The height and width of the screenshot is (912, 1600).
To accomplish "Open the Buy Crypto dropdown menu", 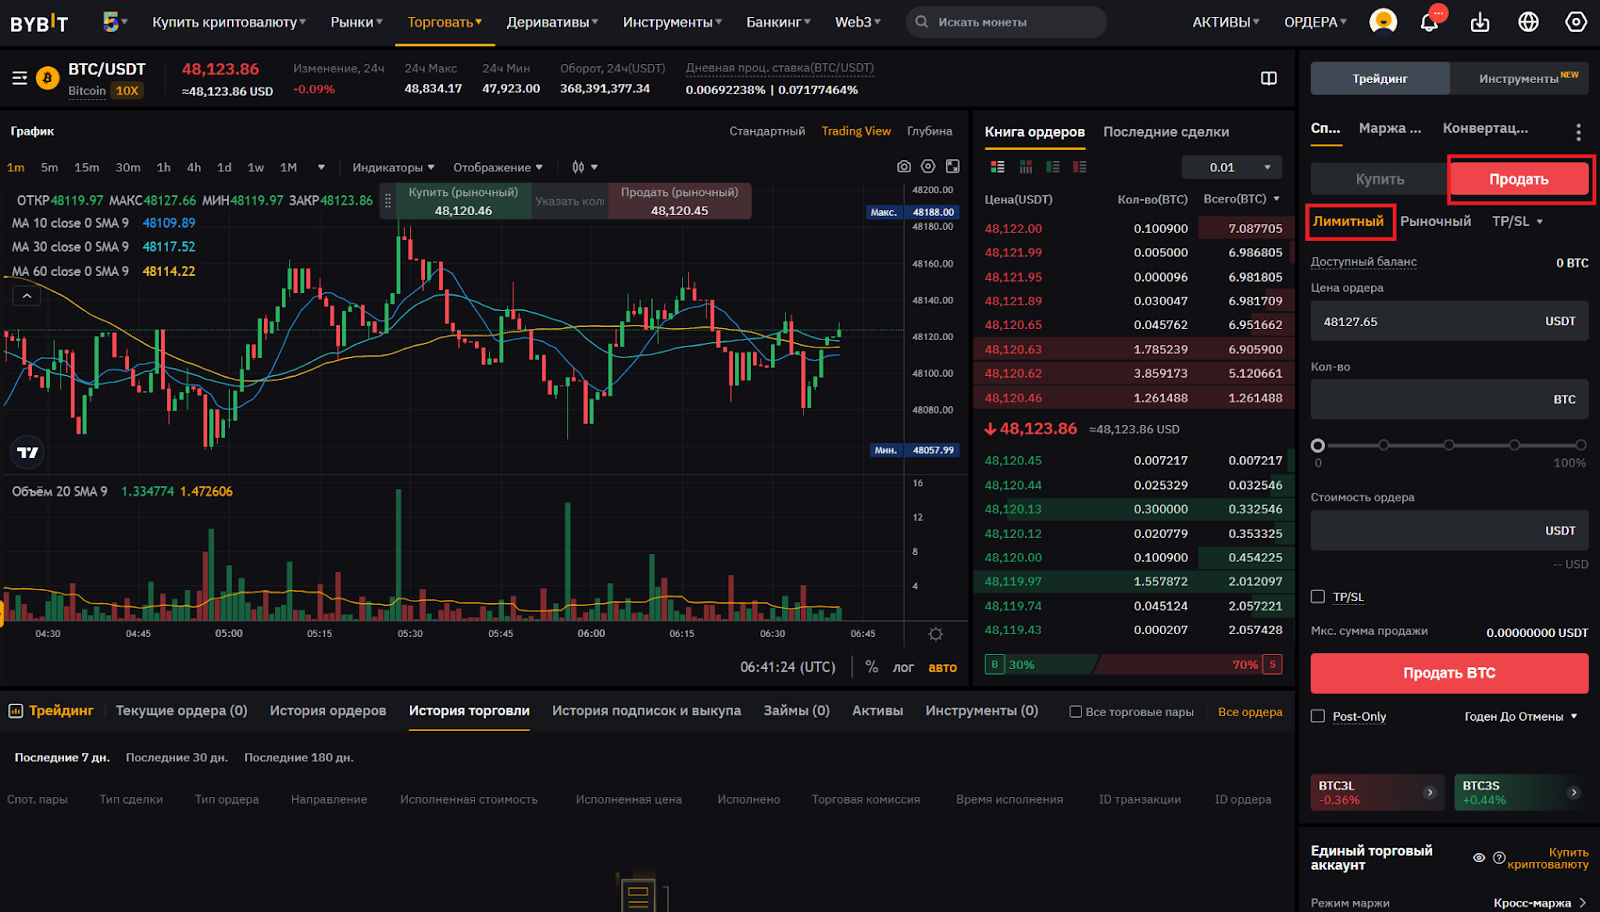I will coord(229,22).
